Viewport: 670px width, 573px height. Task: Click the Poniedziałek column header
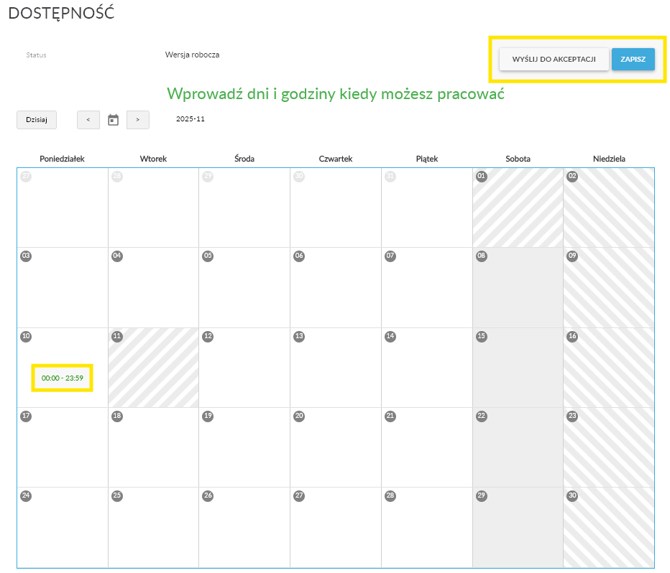62,158
